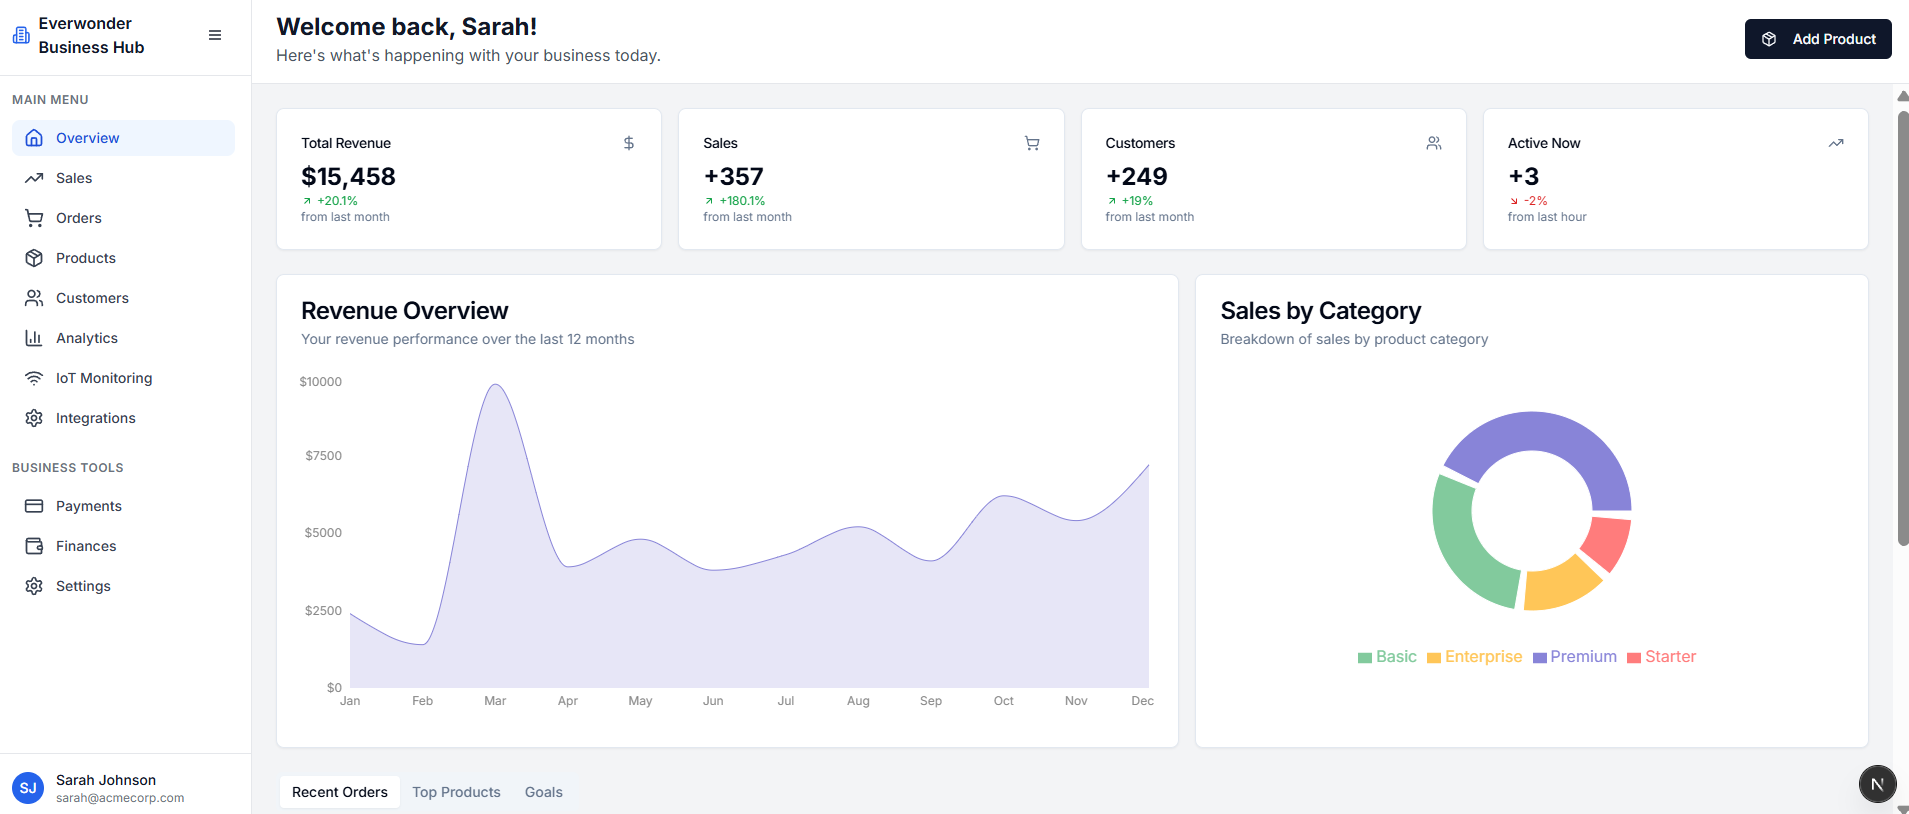Click the dollar icon on Total Revenue card

[629, 143]
